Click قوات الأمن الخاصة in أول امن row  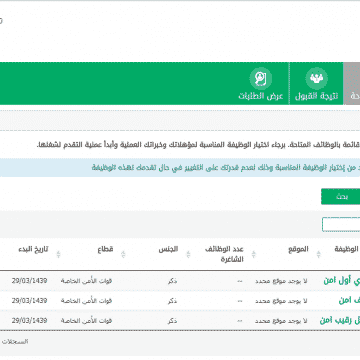[86, 281]
